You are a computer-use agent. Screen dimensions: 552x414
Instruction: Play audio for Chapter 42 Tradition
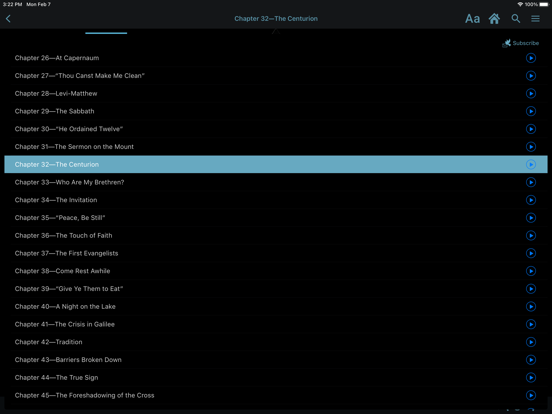pyautogui.click(x=531, y=342)
